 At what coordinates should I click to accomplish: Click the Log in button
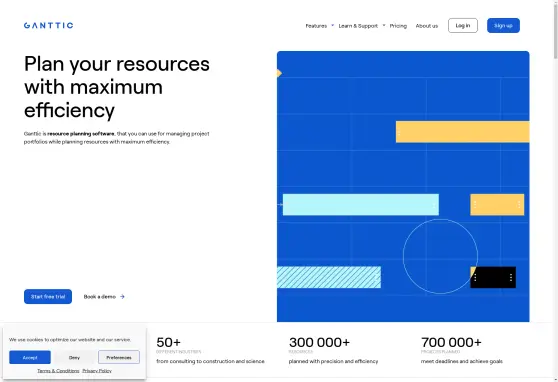coord(463,26)
